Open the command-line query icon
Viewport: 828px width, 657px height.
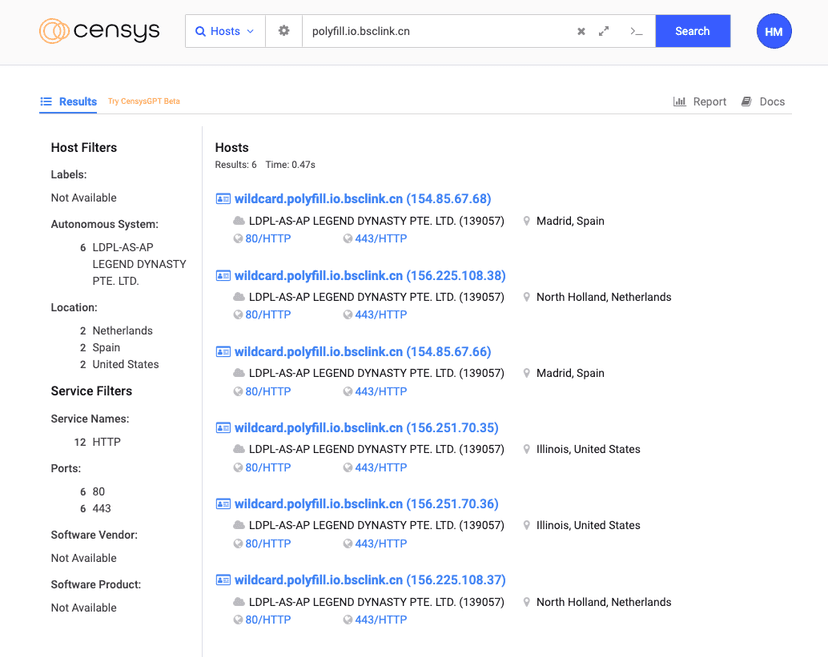636,31
